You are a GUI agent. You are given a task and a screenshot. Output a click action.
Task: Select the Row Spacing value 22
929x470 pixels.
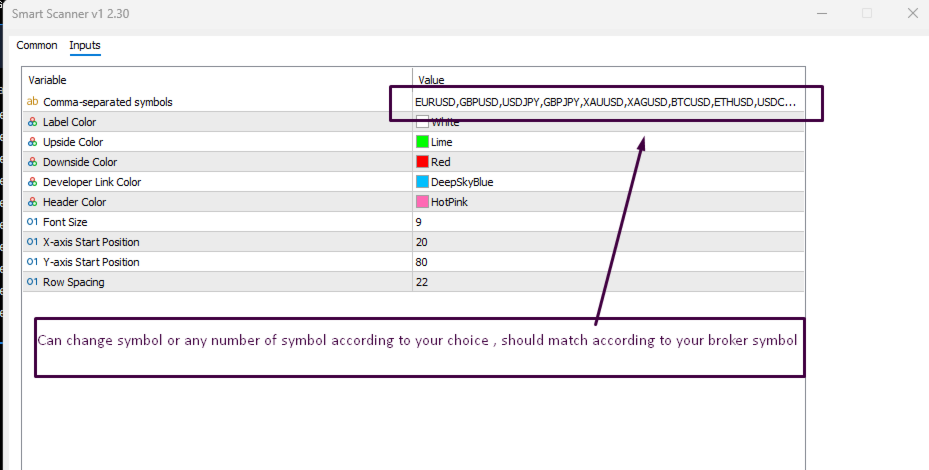422,282
